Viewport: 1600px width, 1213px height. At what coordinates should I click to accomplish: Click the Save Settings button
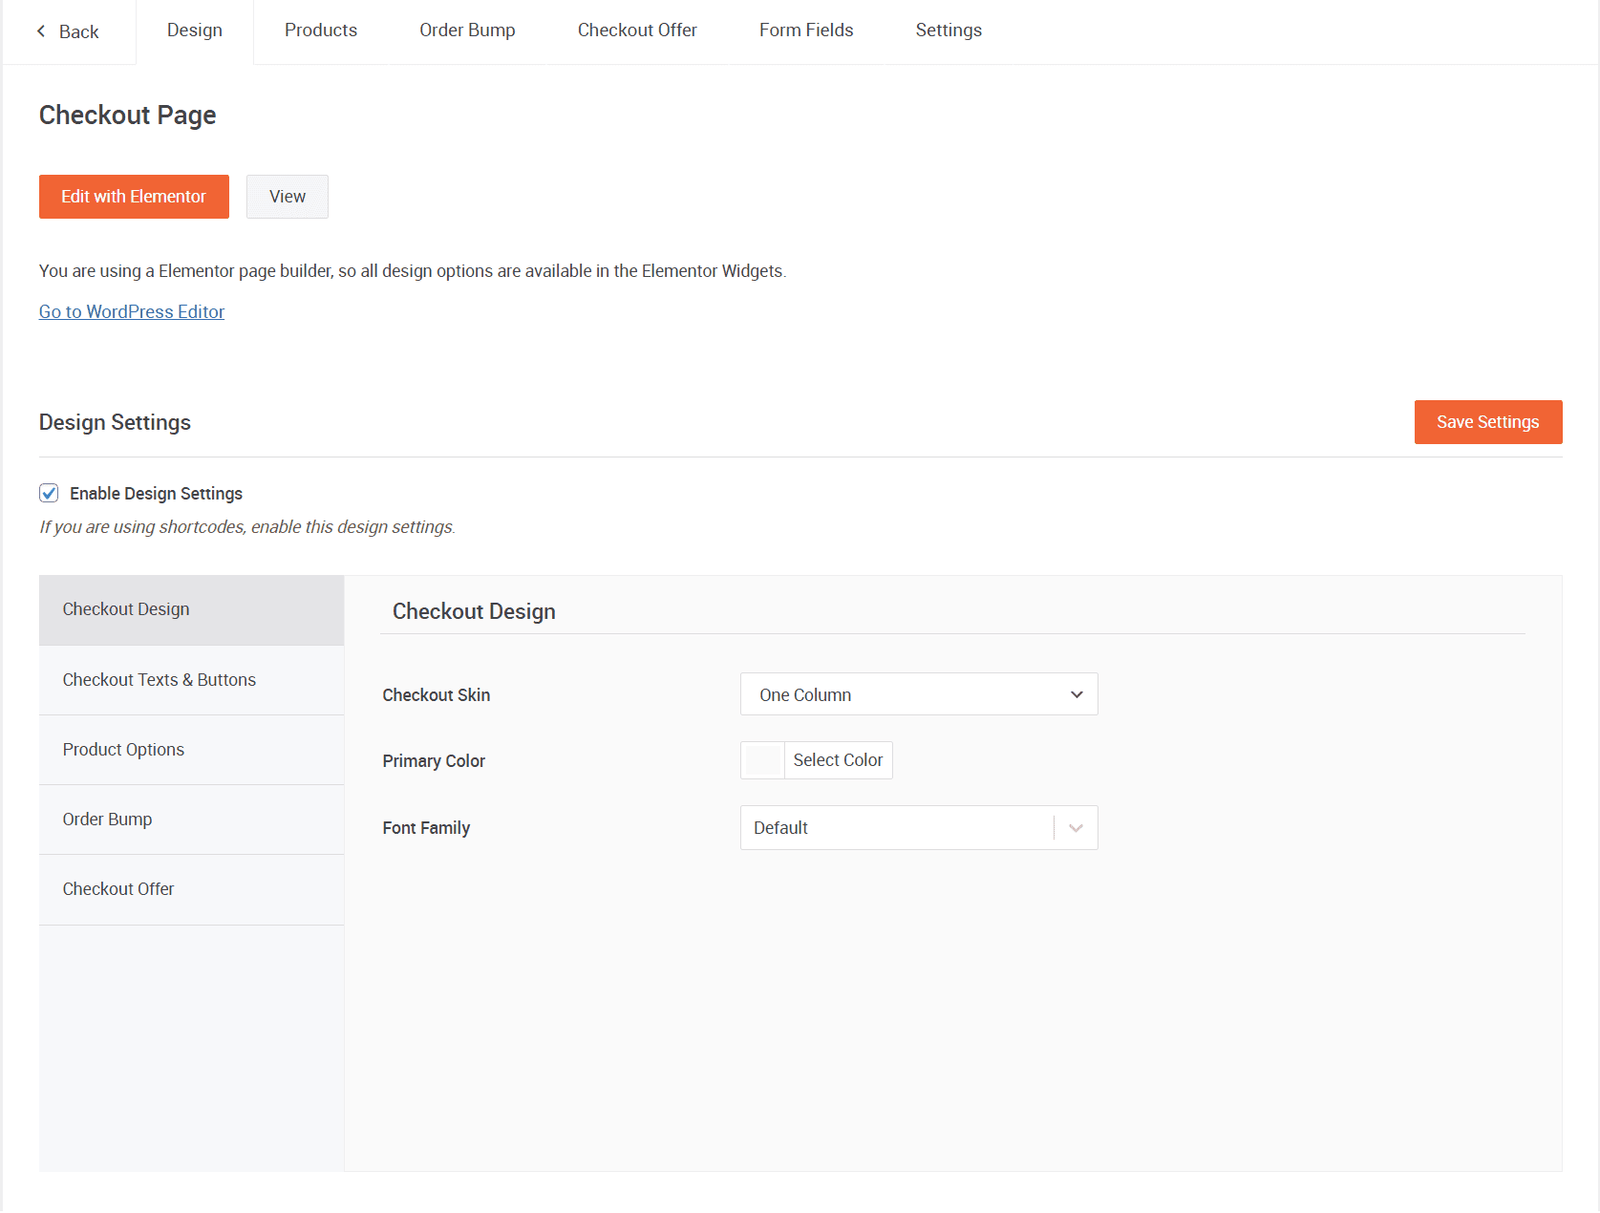click(1487, 422)
